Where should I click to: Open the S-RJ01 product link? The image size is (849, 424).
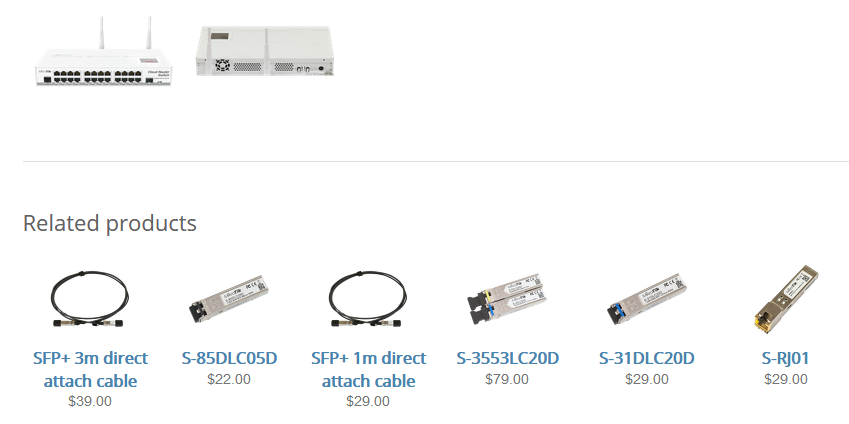pyautogui.click(x=785, y=358)
